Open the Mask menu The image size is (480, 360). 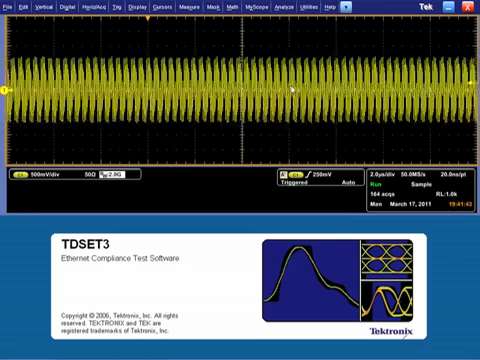pyautogui.click(x=213, y=7)
